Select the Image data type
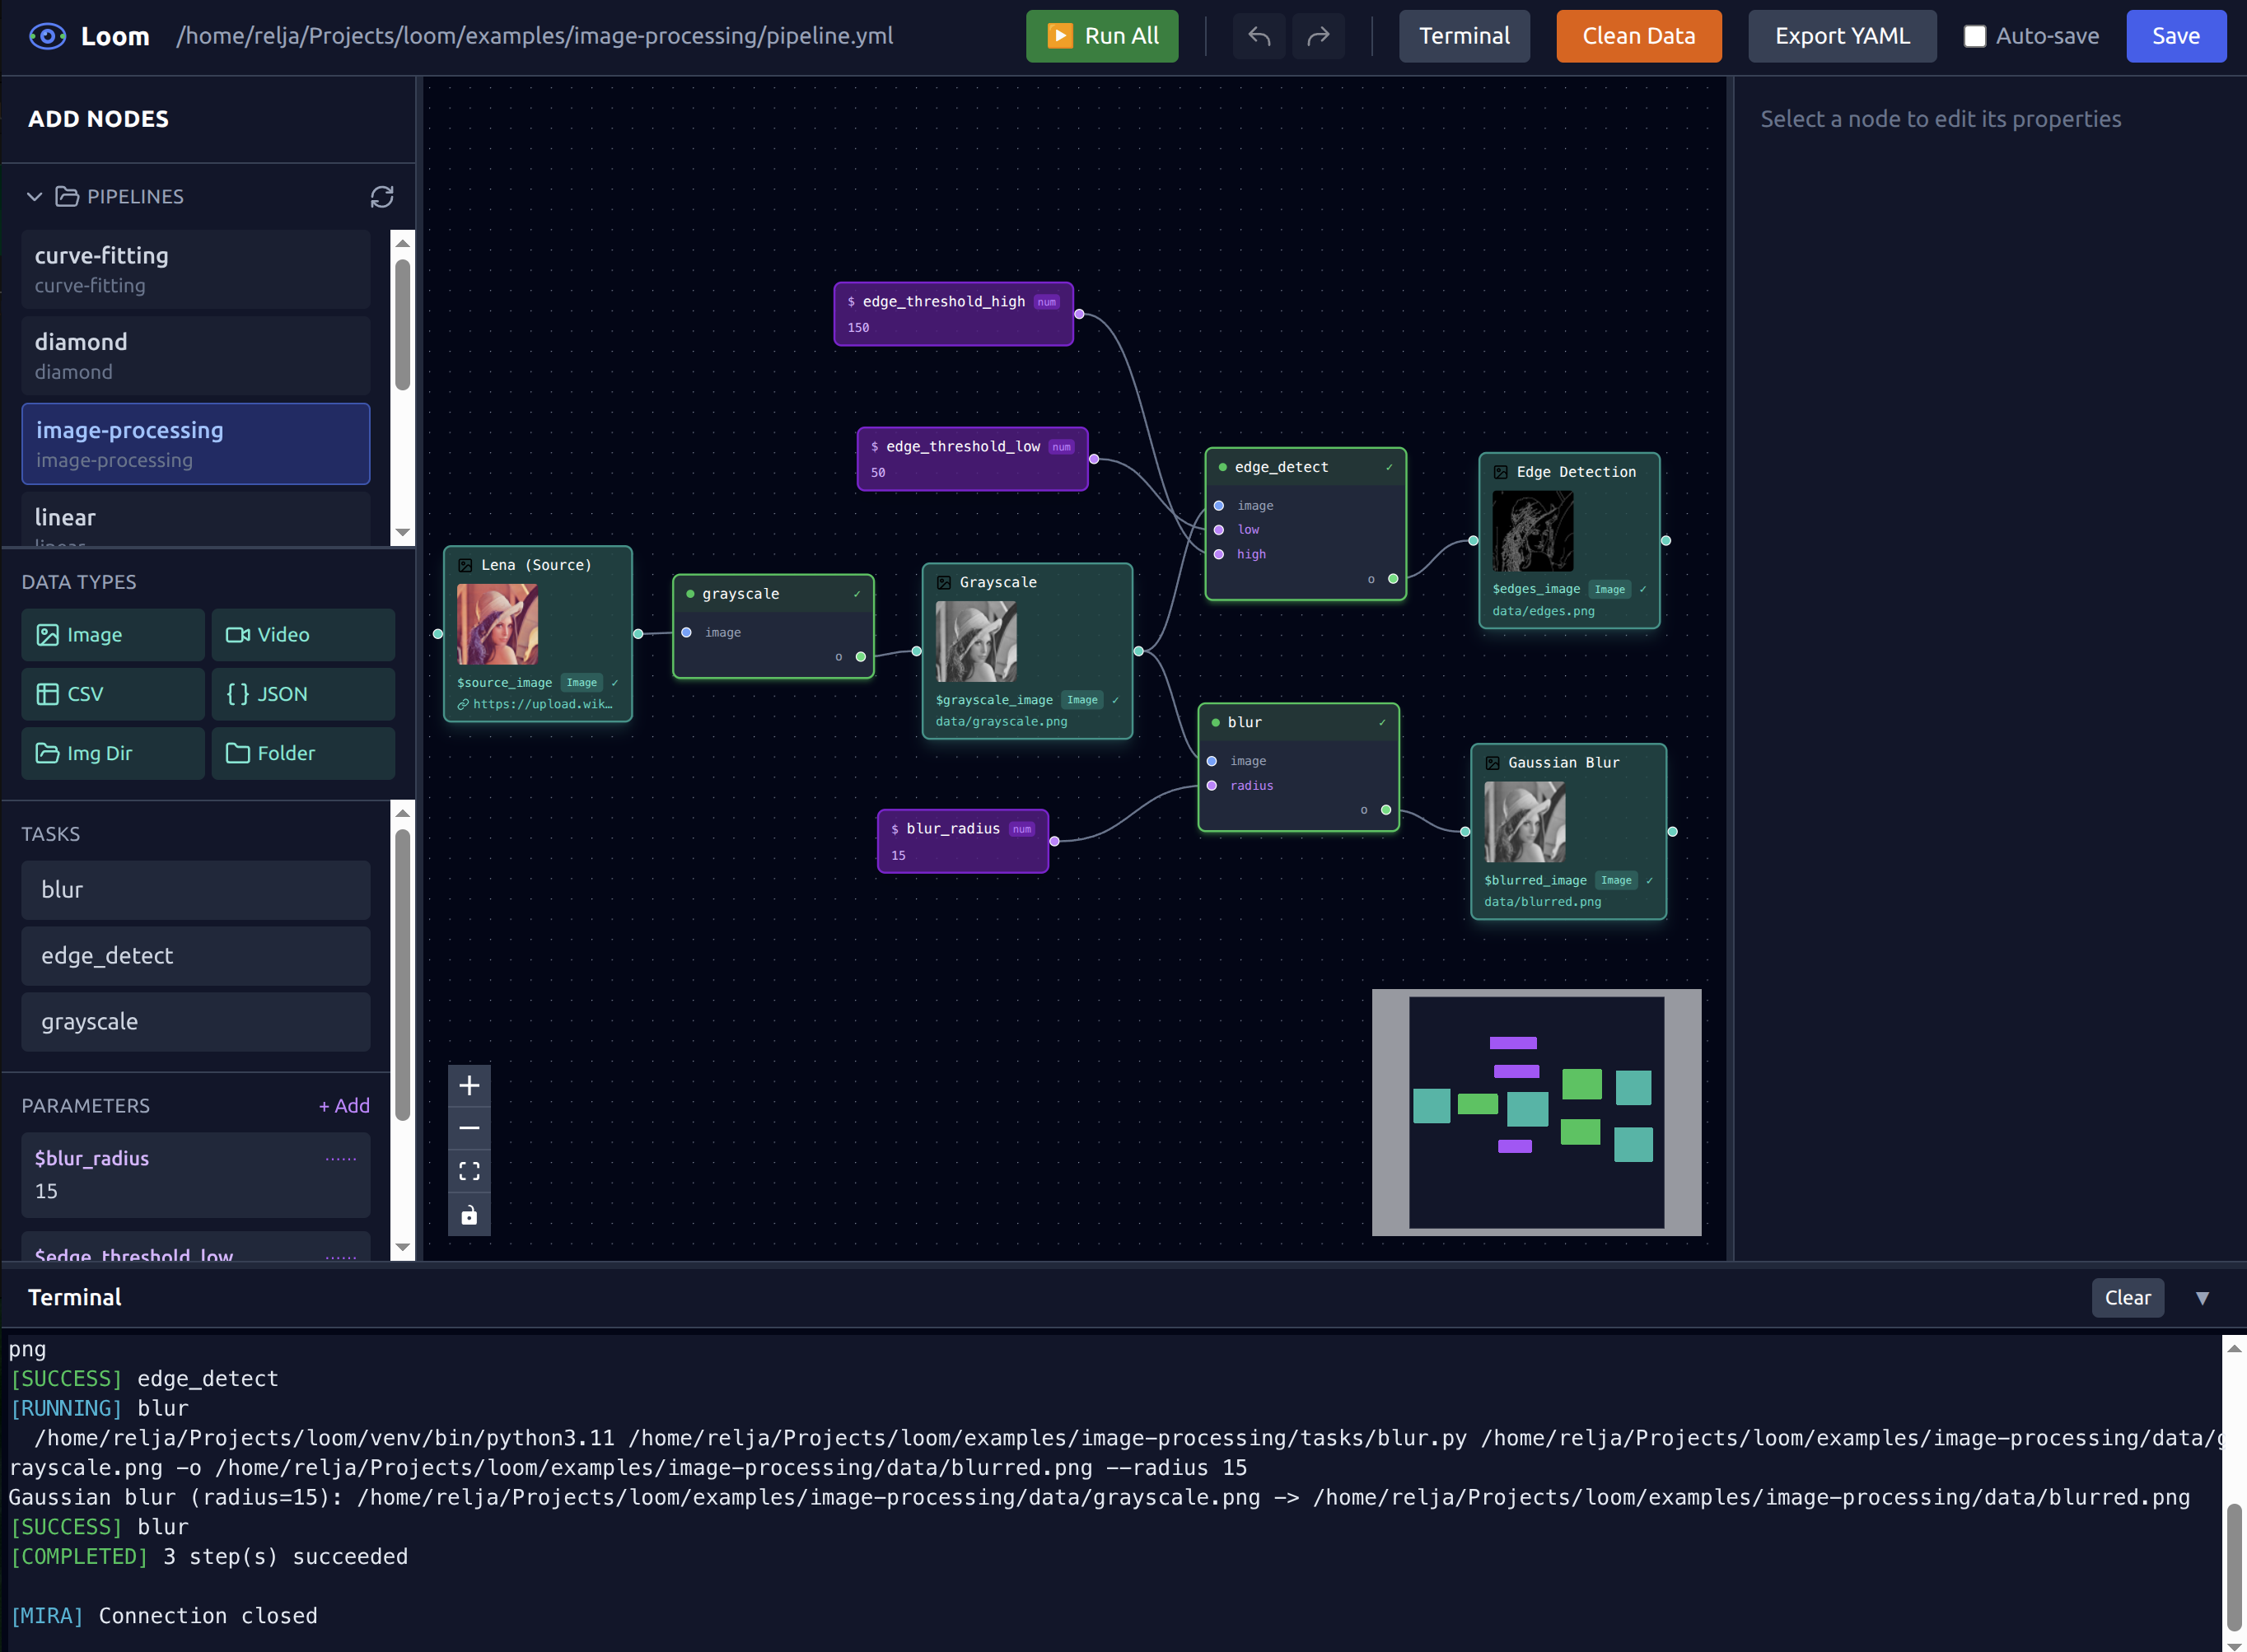The width and height of the screenshot is (2247, 1652). click(x=112, y=634)
